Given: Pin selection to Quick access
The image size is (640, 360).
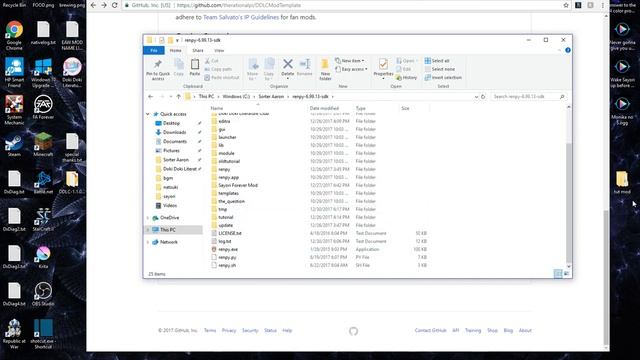Looking at the screenshot, I should [158, 69].
